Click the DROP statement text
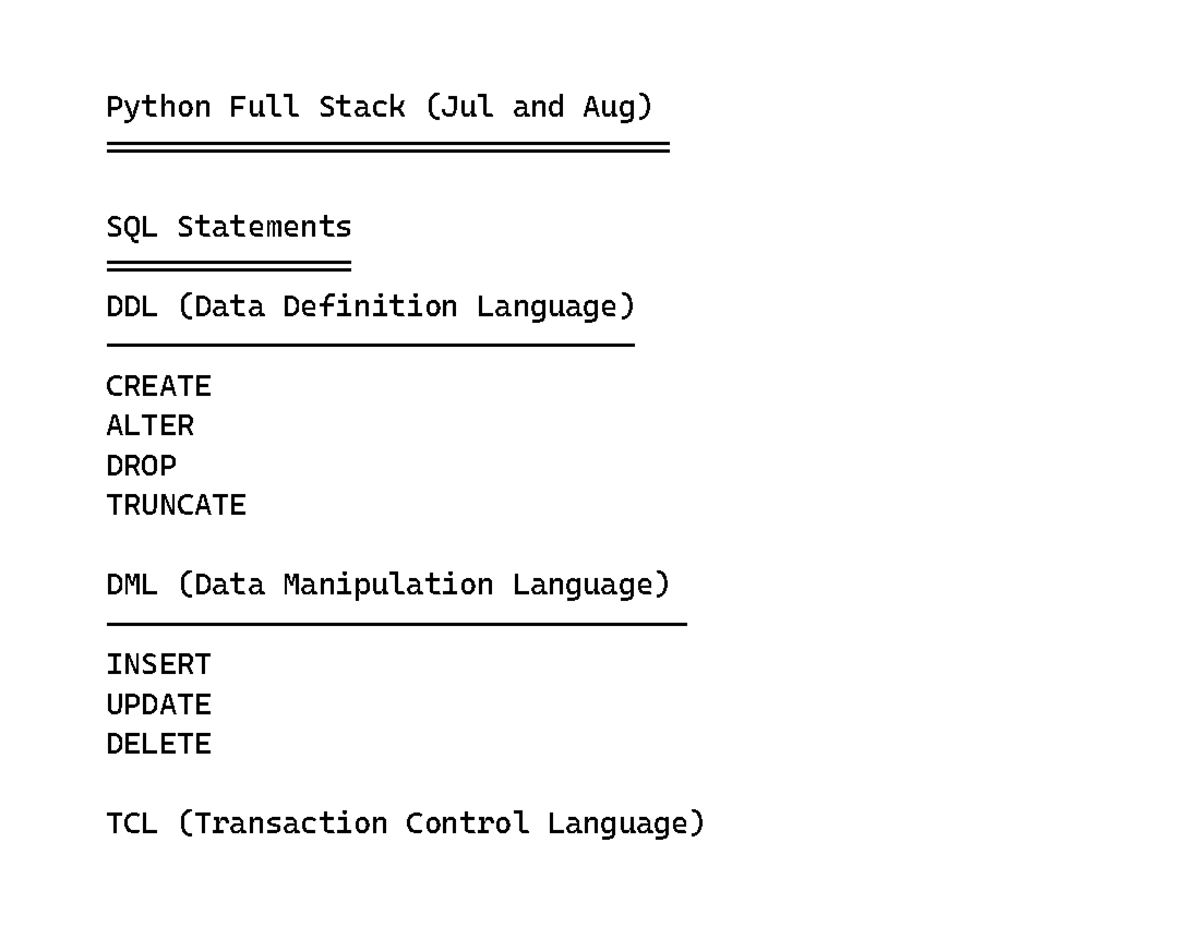The image size is (1200, 927). coord(141,466)
